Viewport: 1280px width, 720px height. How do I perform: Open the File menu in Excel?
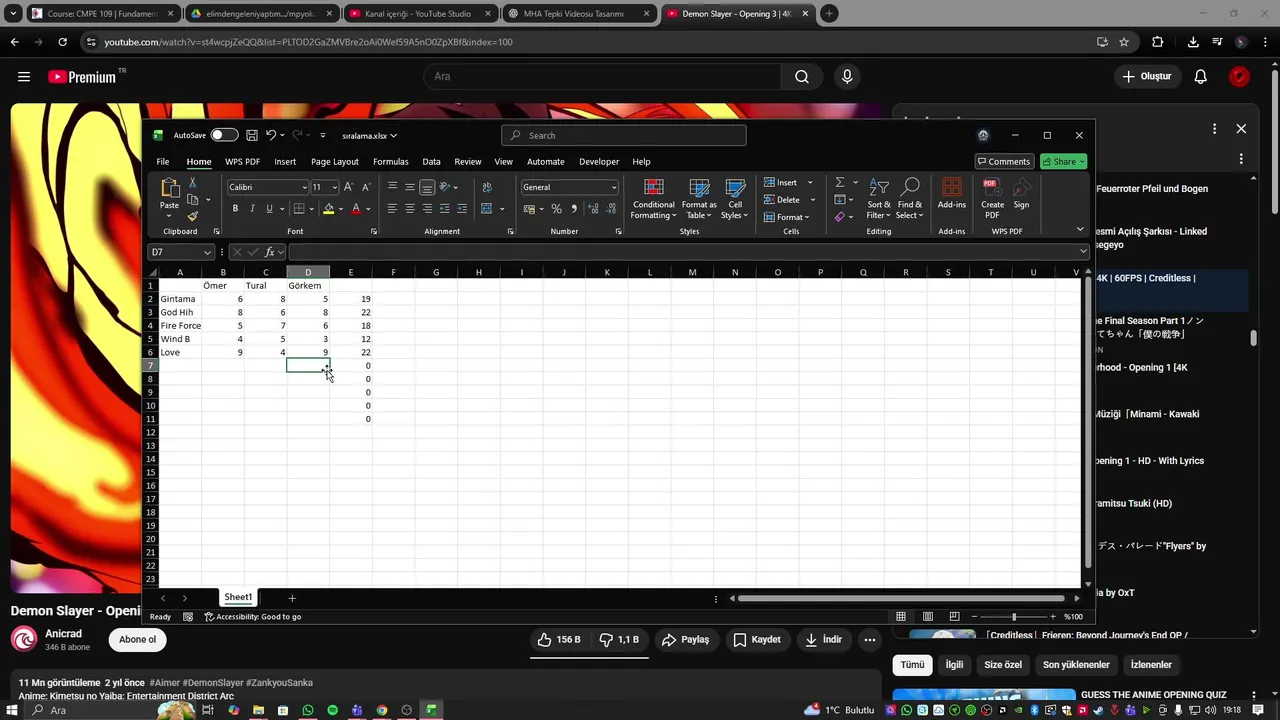point(162,161)
